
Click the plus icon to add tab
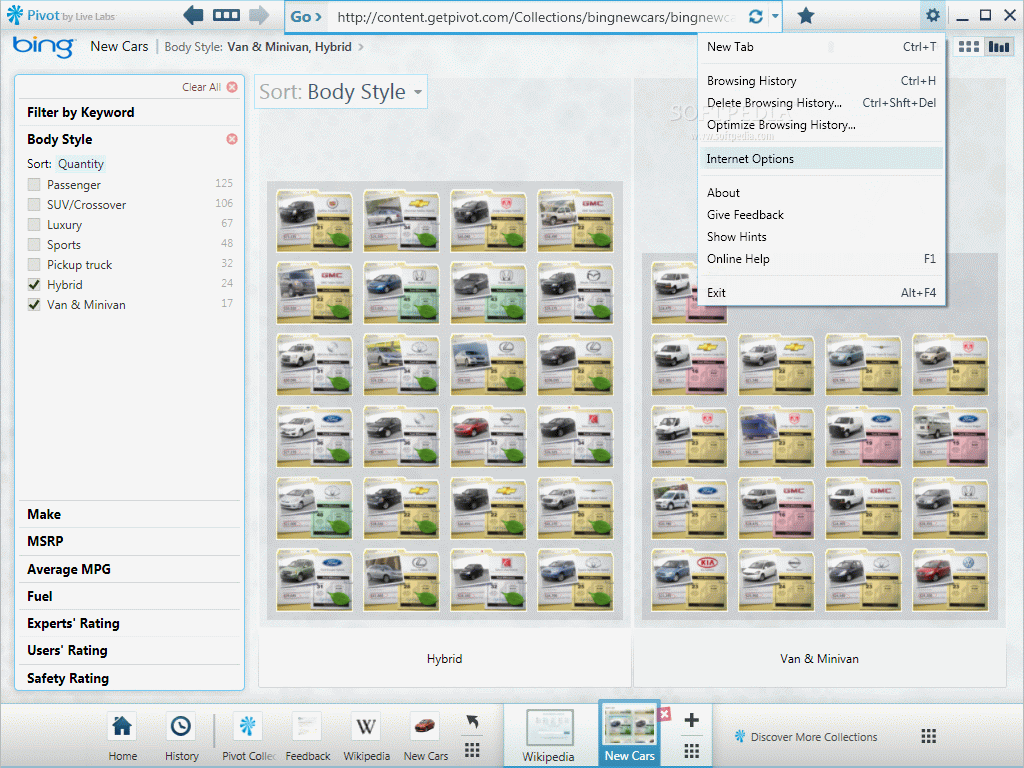pos(692,720)
